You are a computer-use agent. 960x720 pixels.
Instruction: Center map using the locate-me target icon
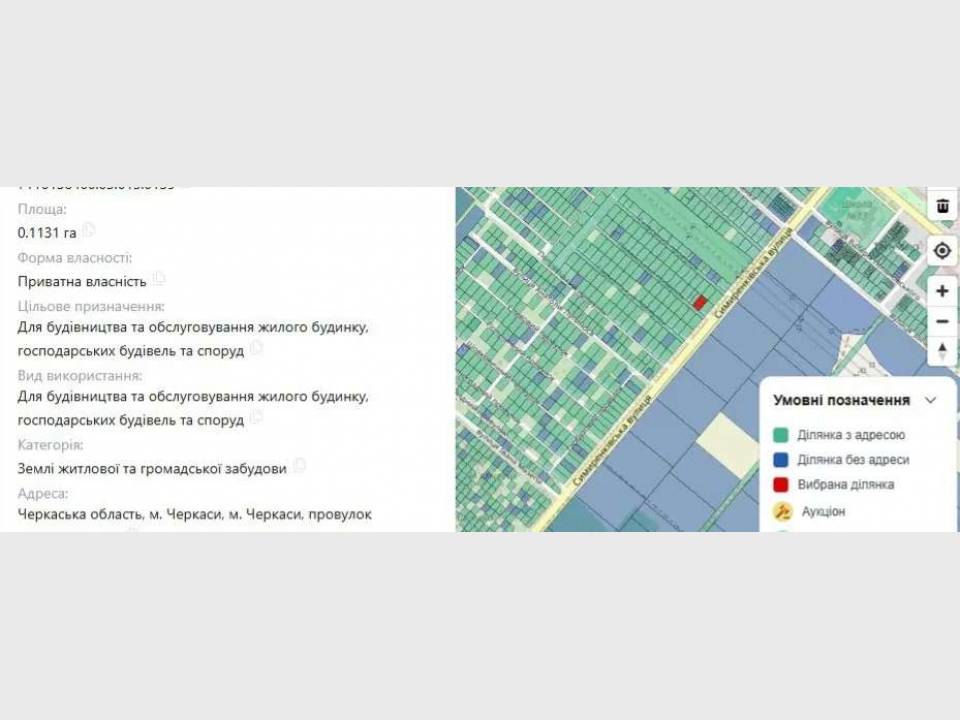[942, 251]
